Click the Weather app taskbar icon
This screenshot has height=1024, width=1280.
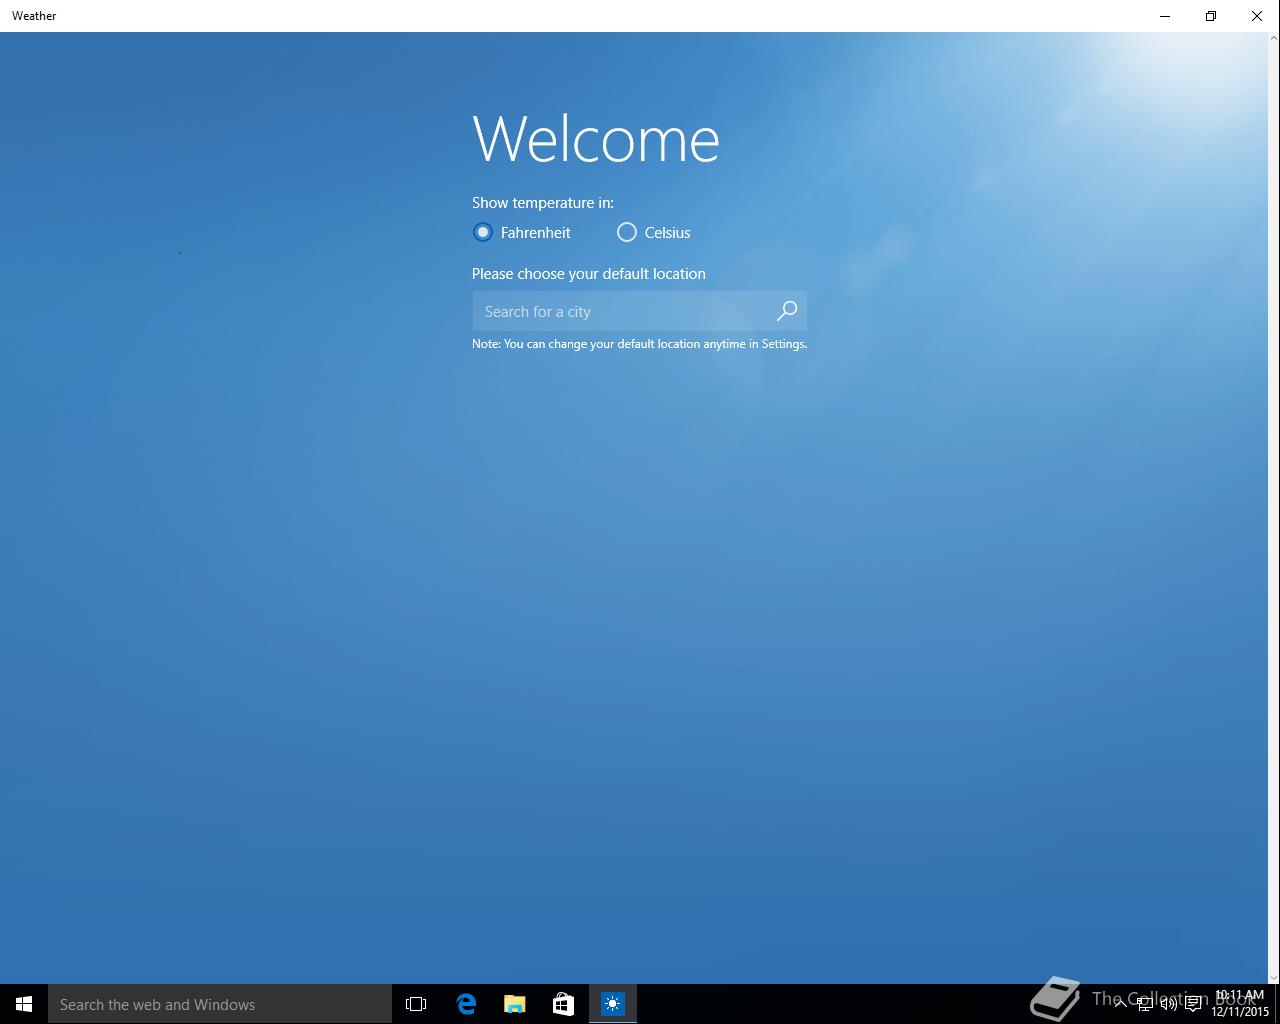(x=613, y=1004)
